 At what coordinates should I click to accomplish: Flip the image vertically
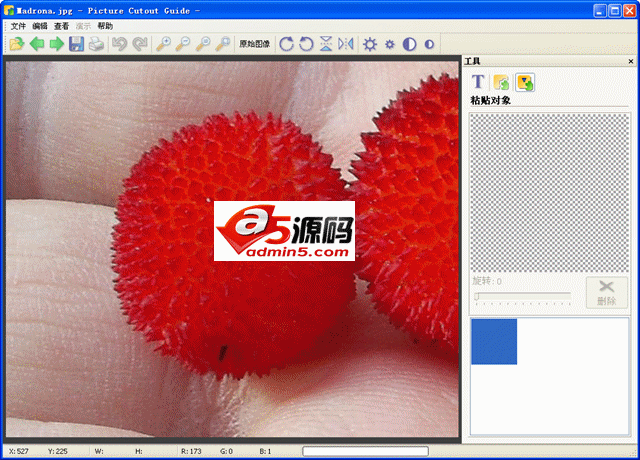[x=326, y=44]
